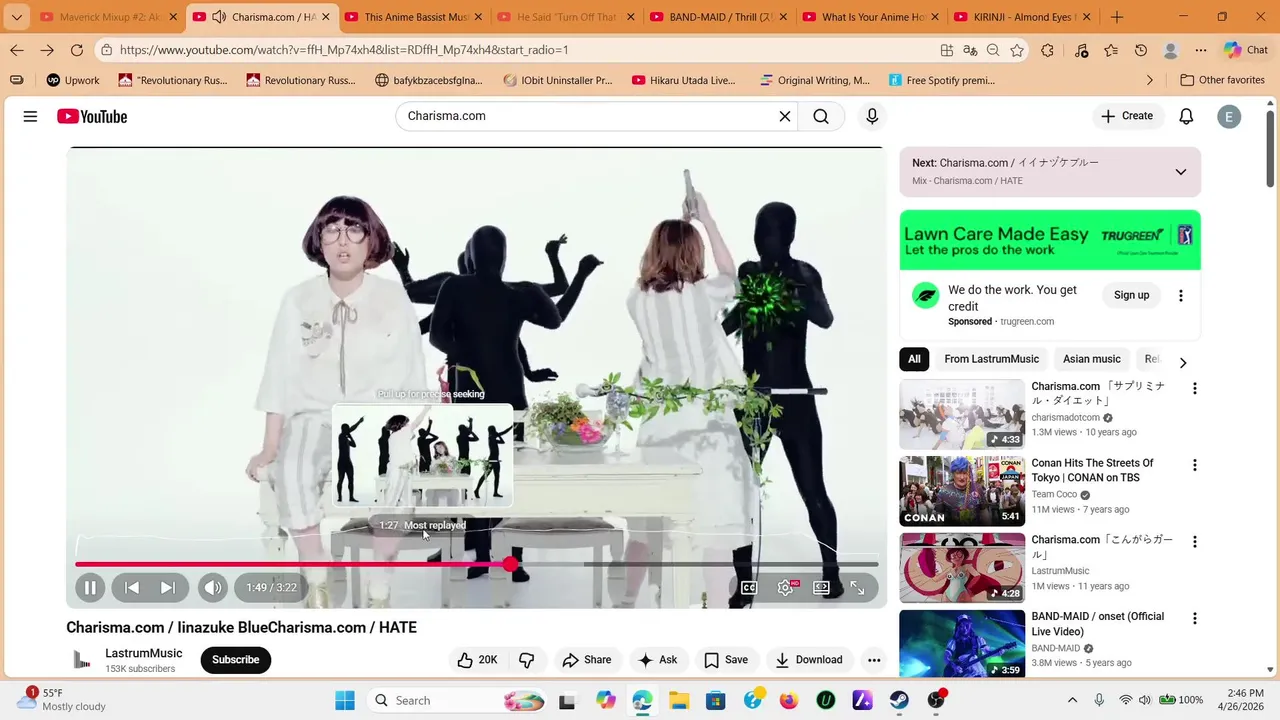Viewport: 1280px width, 720px height.
Task: Skip to the next video
Action: 168,588
